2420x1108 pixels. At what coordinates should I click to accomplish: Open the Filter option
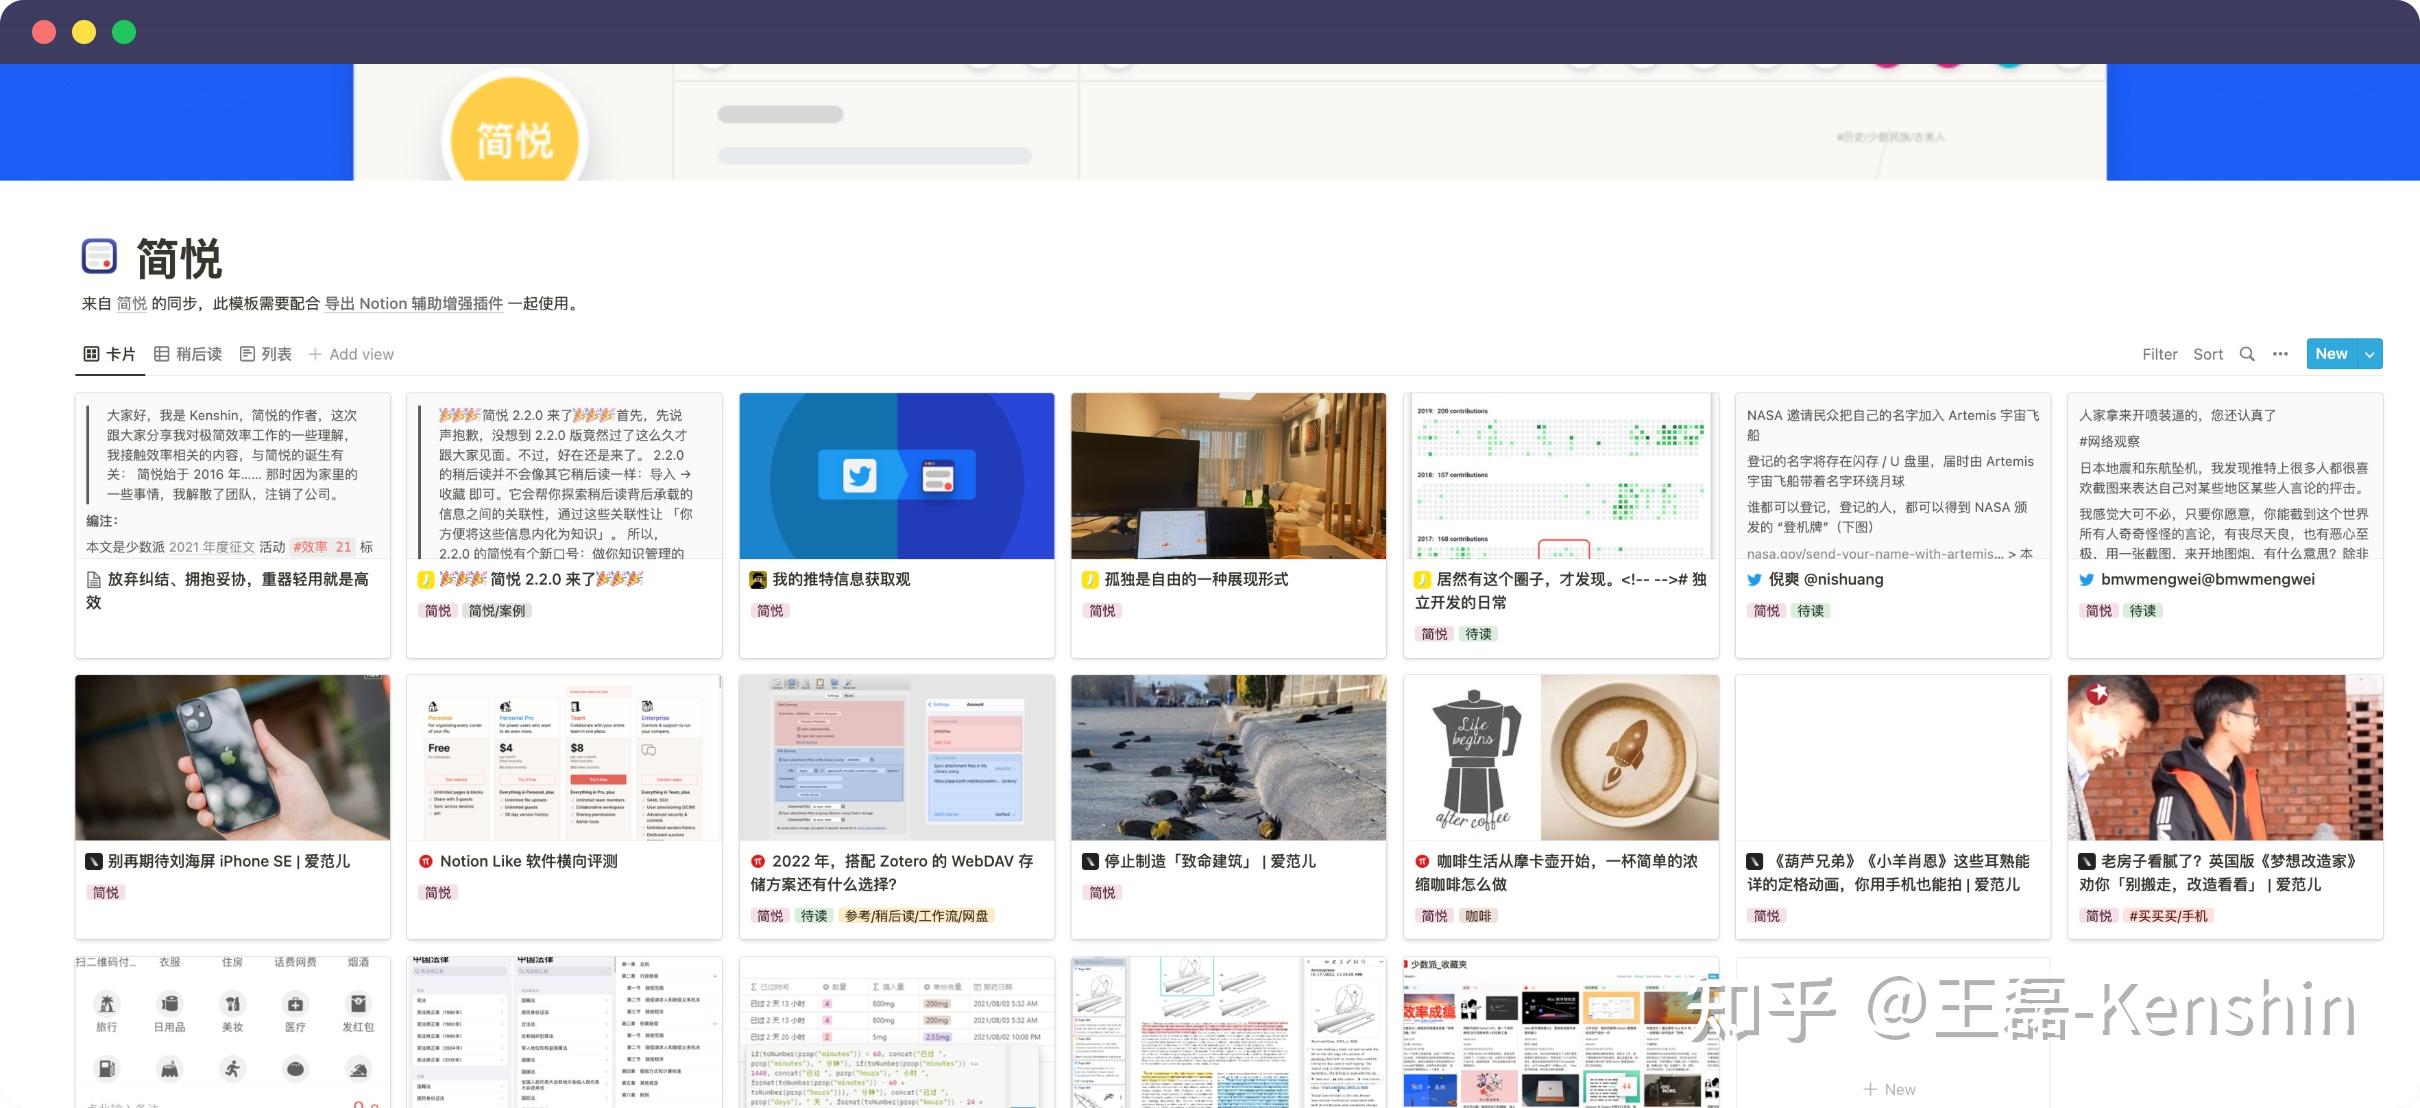[x=2159, y=354]
